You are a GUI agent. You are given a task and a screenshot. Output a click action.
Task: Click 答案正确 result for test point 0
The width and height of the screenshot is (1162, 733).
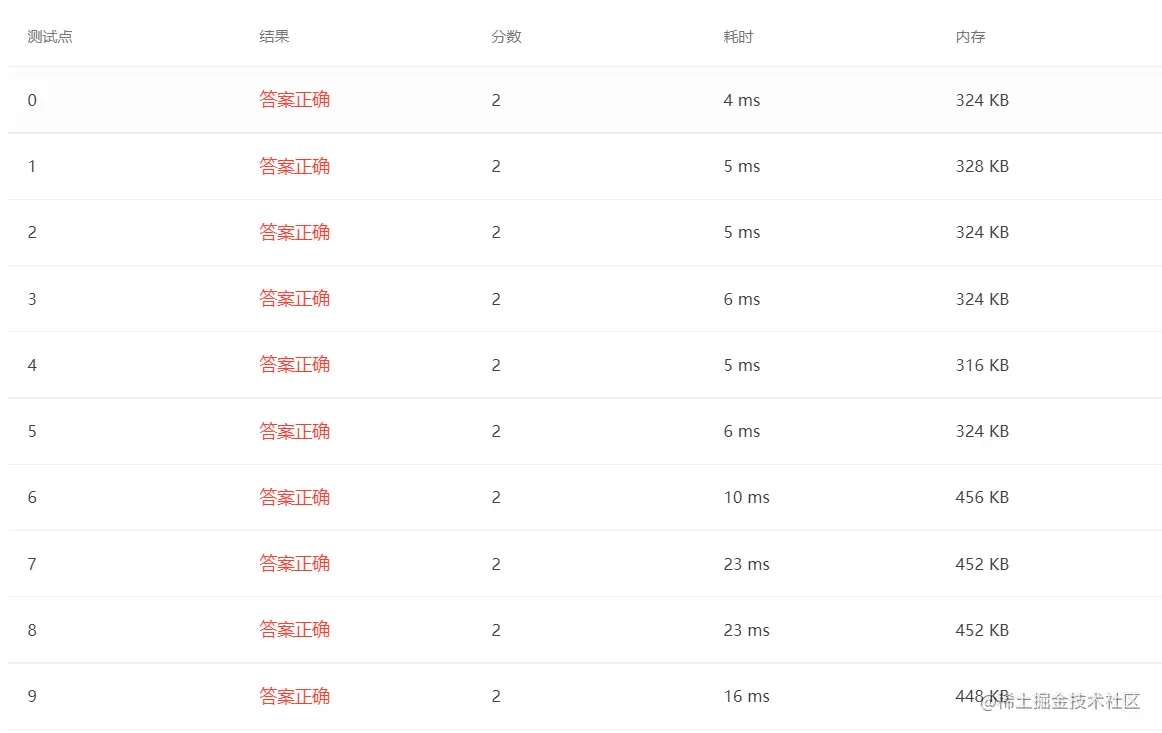(x=295, y=100)
